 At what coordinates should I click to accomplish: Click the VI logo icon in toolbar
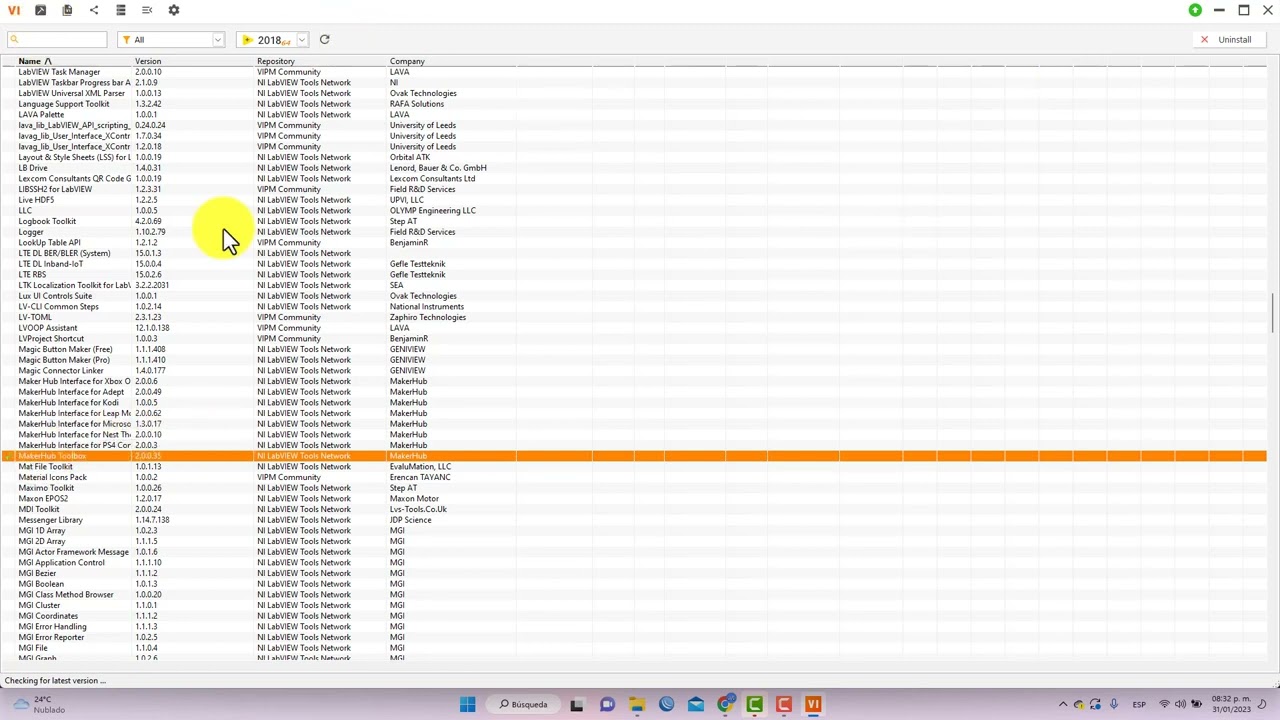click(14, 10)
